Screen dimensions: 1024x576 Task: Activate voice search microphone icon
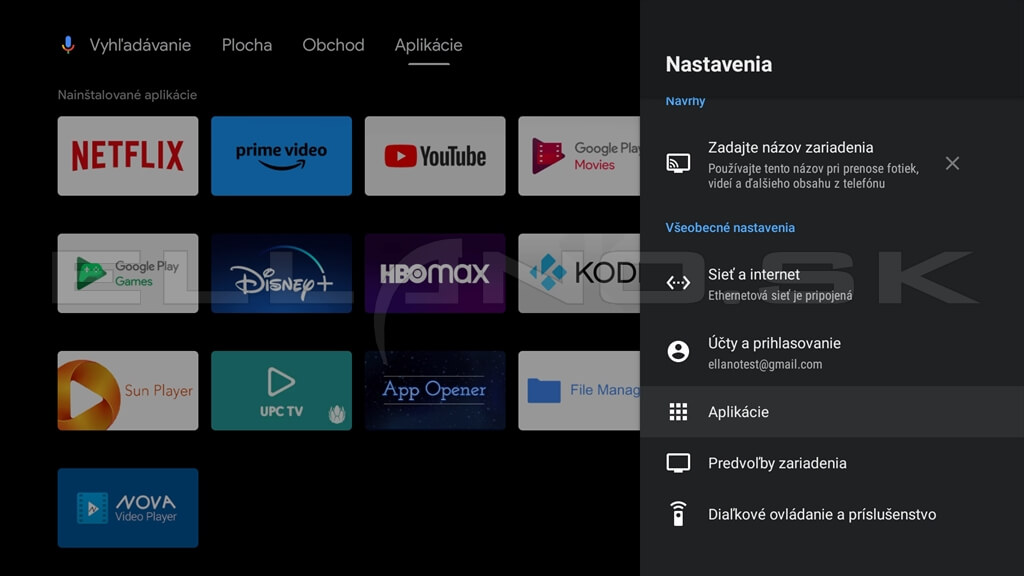pos(68,45)
